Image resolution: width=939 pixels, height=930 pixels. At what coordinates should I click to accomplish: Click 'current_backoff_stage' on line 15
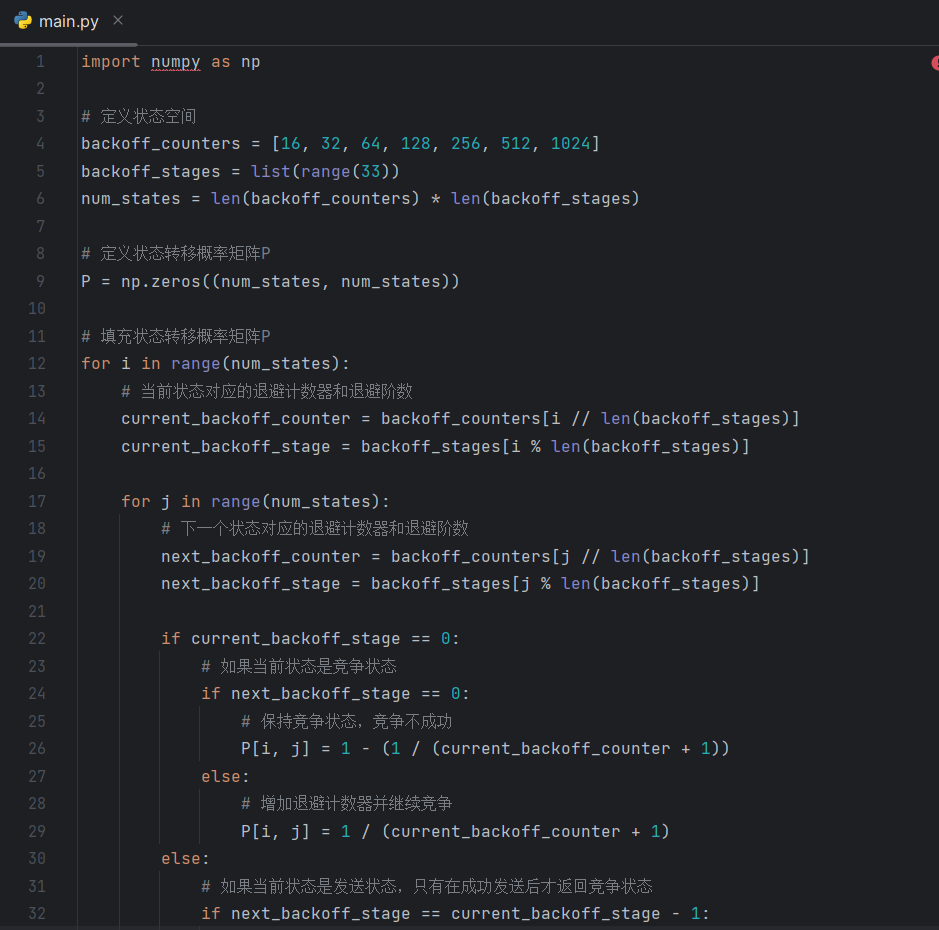pyautogui.click(x=225, y=447)
